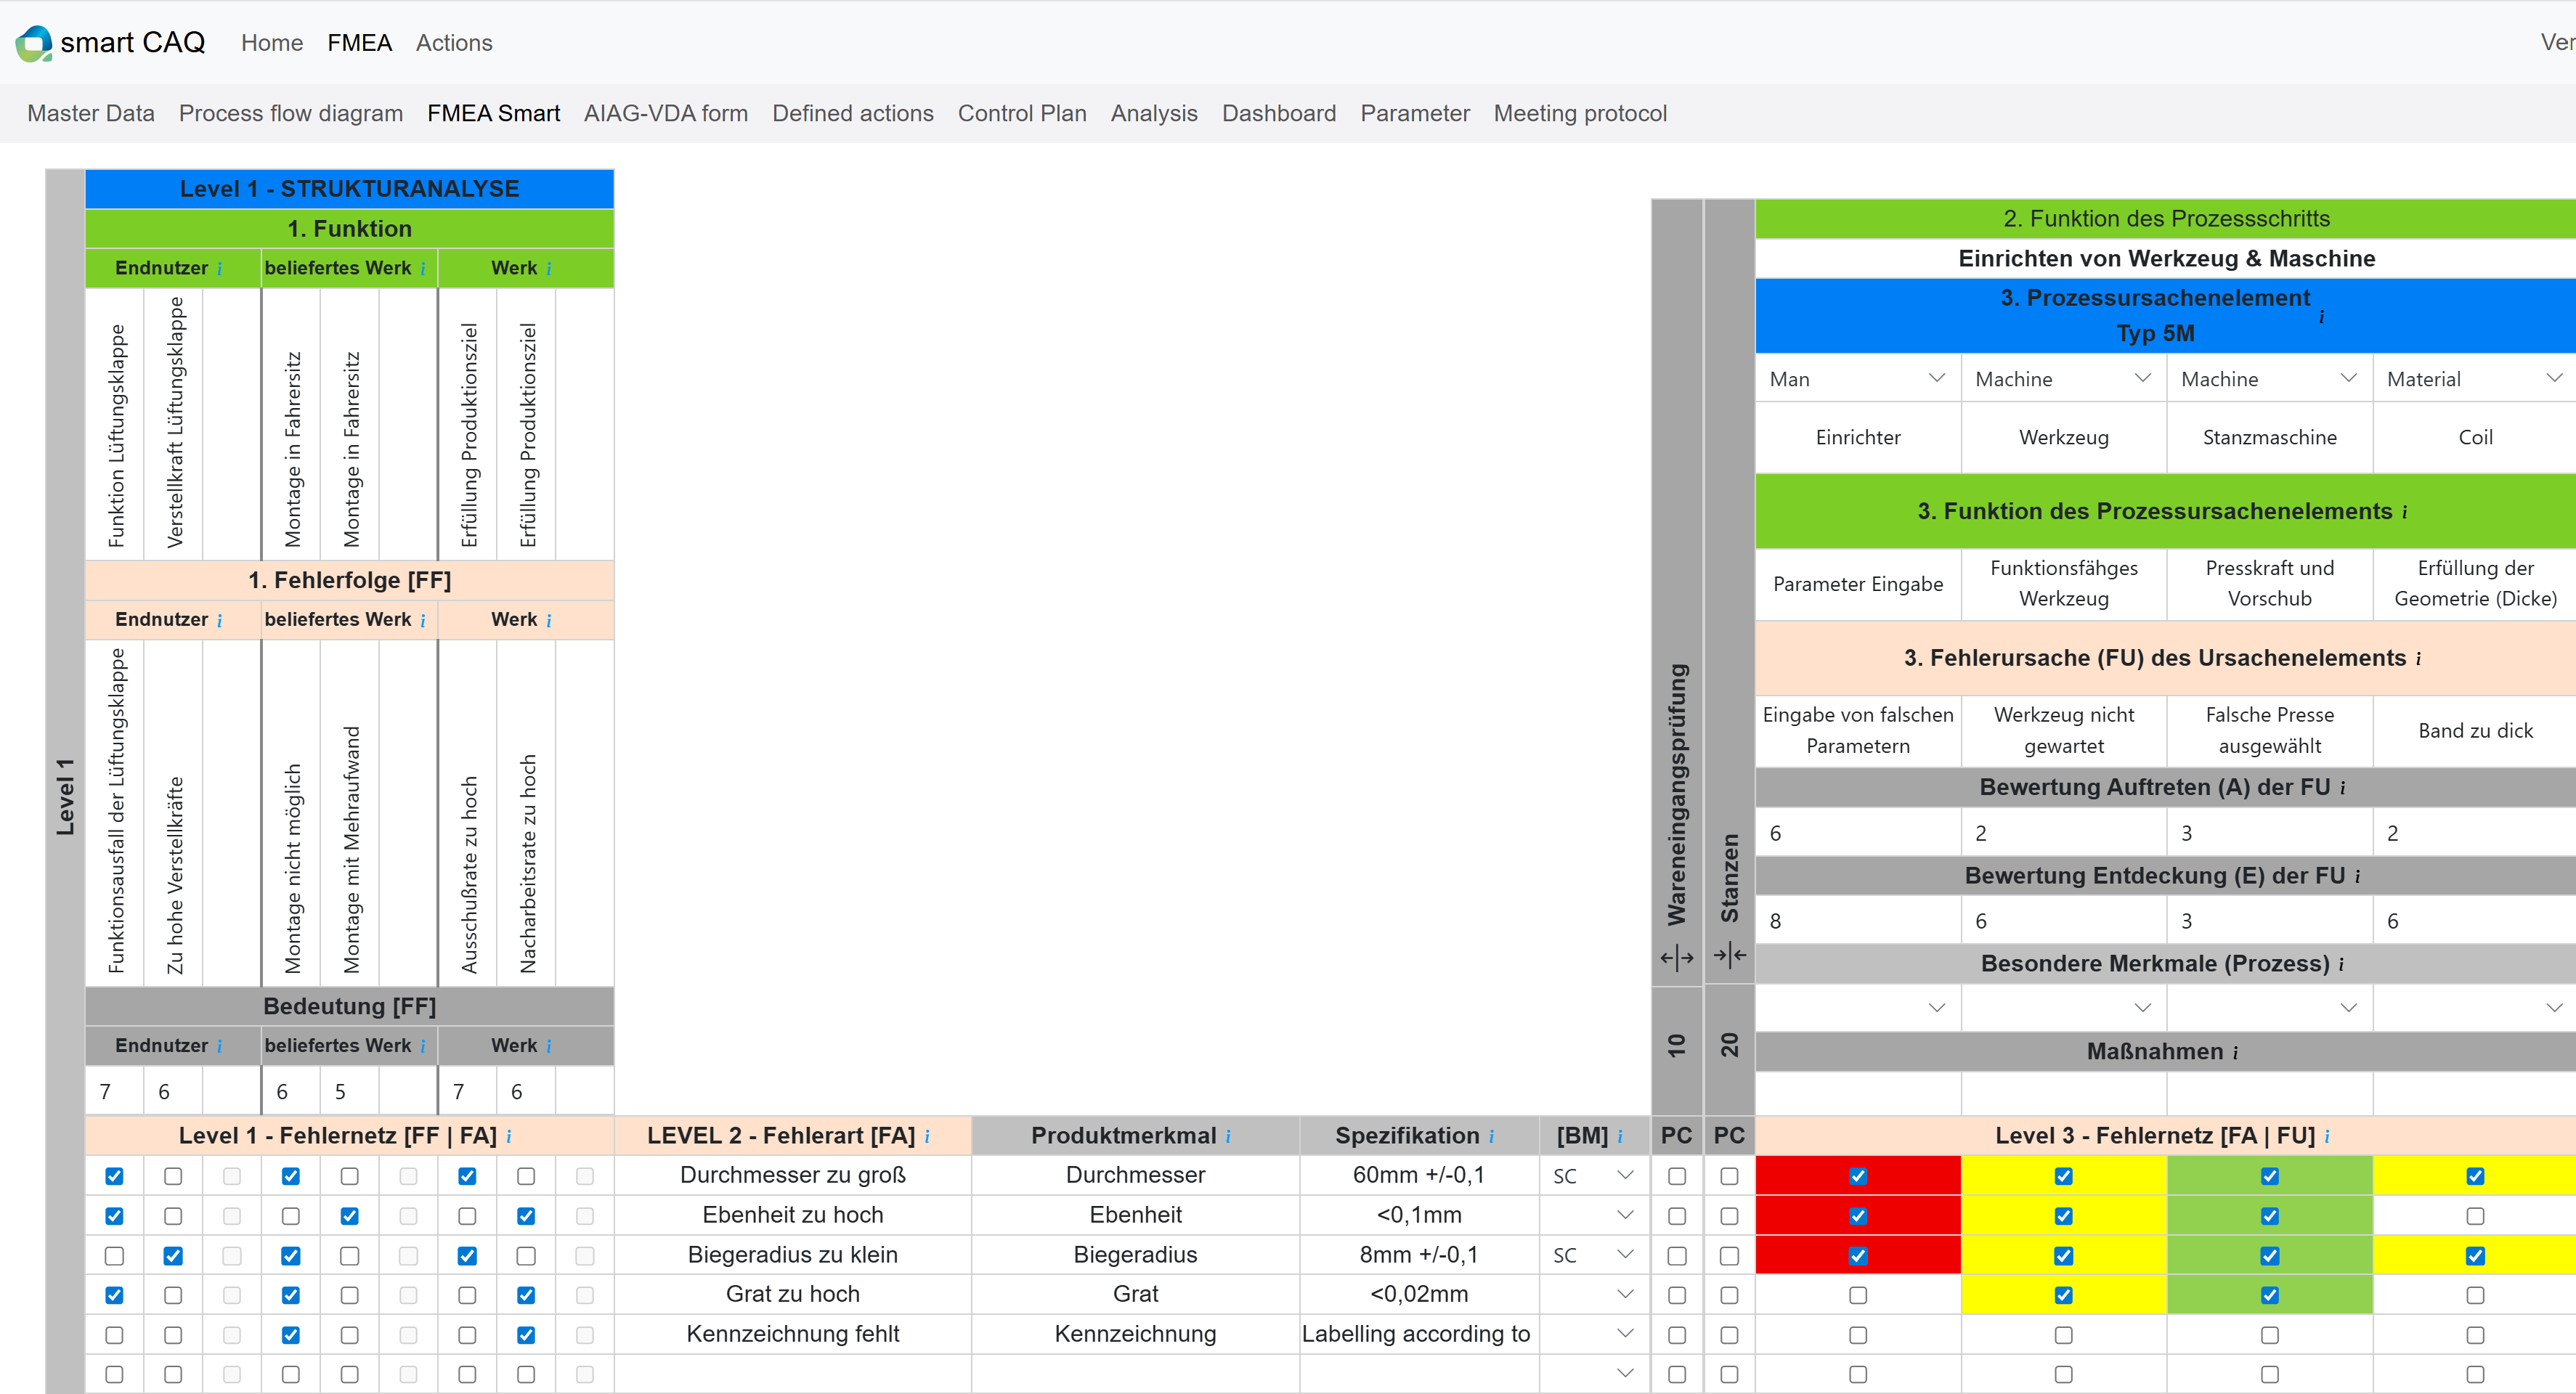The image size is (2576, 1394).
Task: Click info icon beside LEVEL 2 Fehlerart
Action: click(927, 1137)
